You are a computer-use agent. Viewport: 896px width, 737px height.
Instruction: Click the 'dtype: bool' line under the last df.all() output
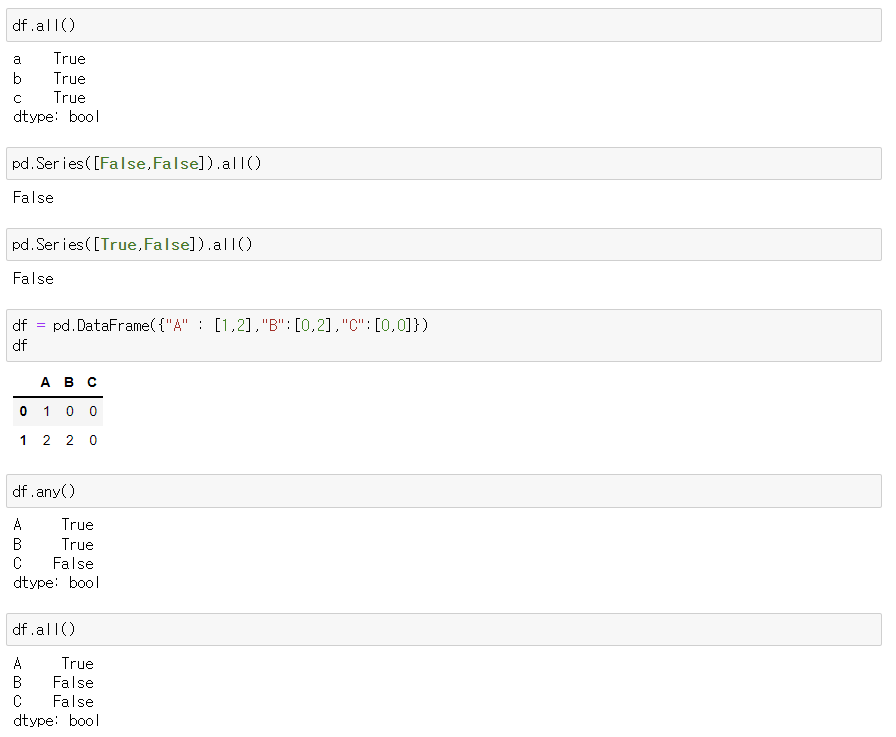click(56, 721)
